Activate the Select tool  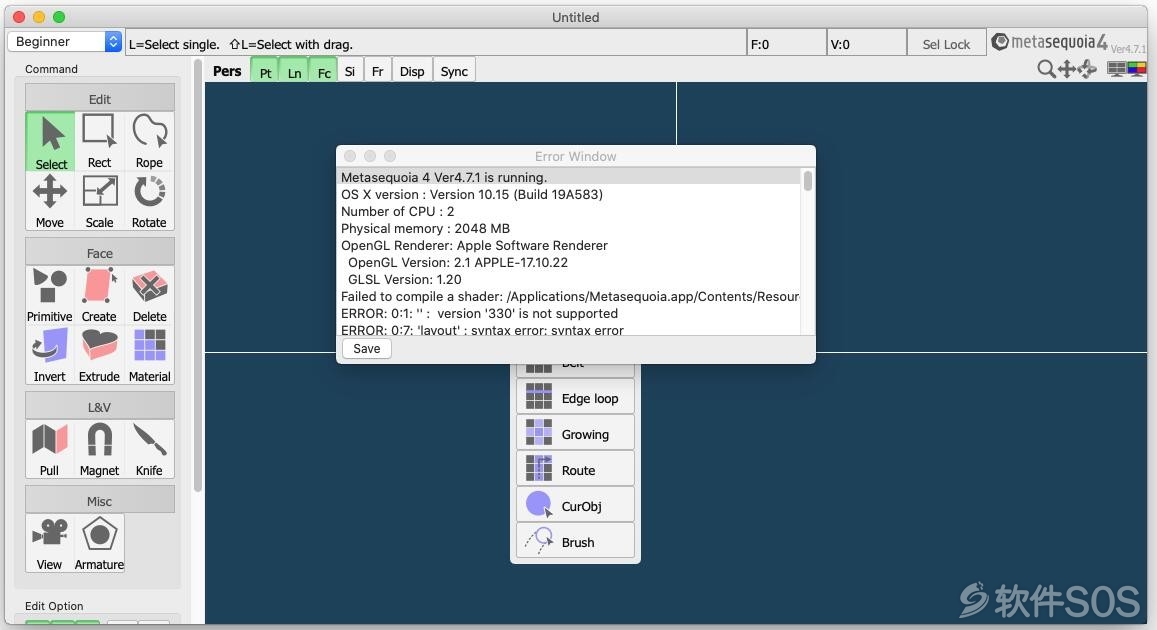tap(50, 142)
